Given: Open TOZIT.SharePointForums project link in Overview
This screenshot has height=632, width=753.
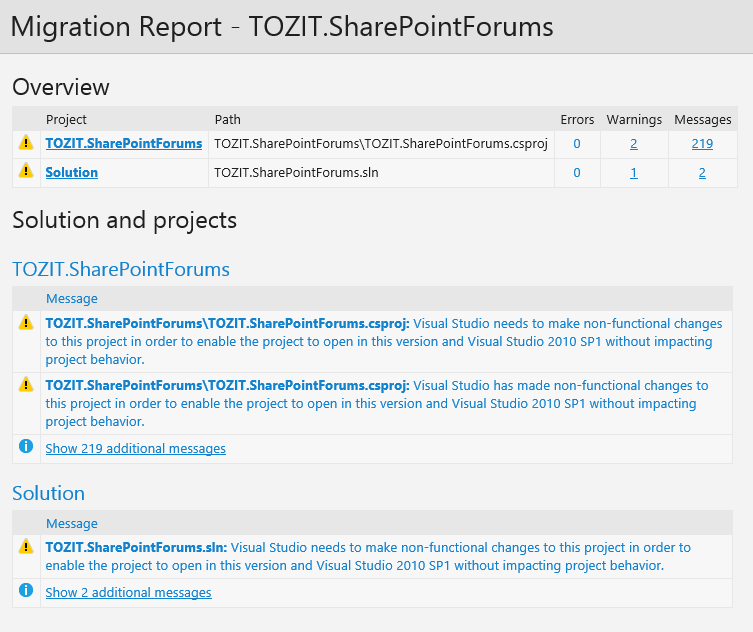Looking at the screenshot, I should 124,144.
